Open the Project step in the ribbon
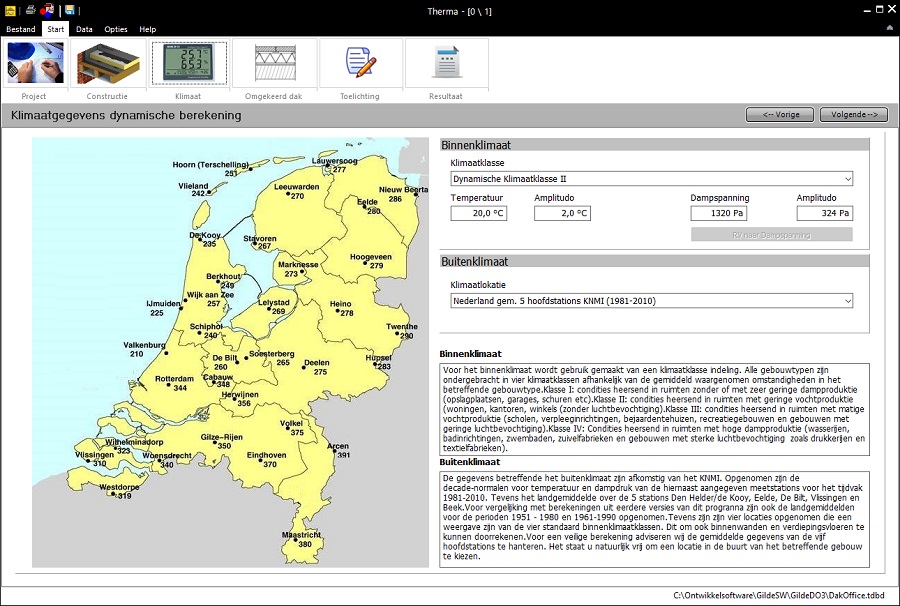Screen dimensions: 900x606 coord(34,64)
